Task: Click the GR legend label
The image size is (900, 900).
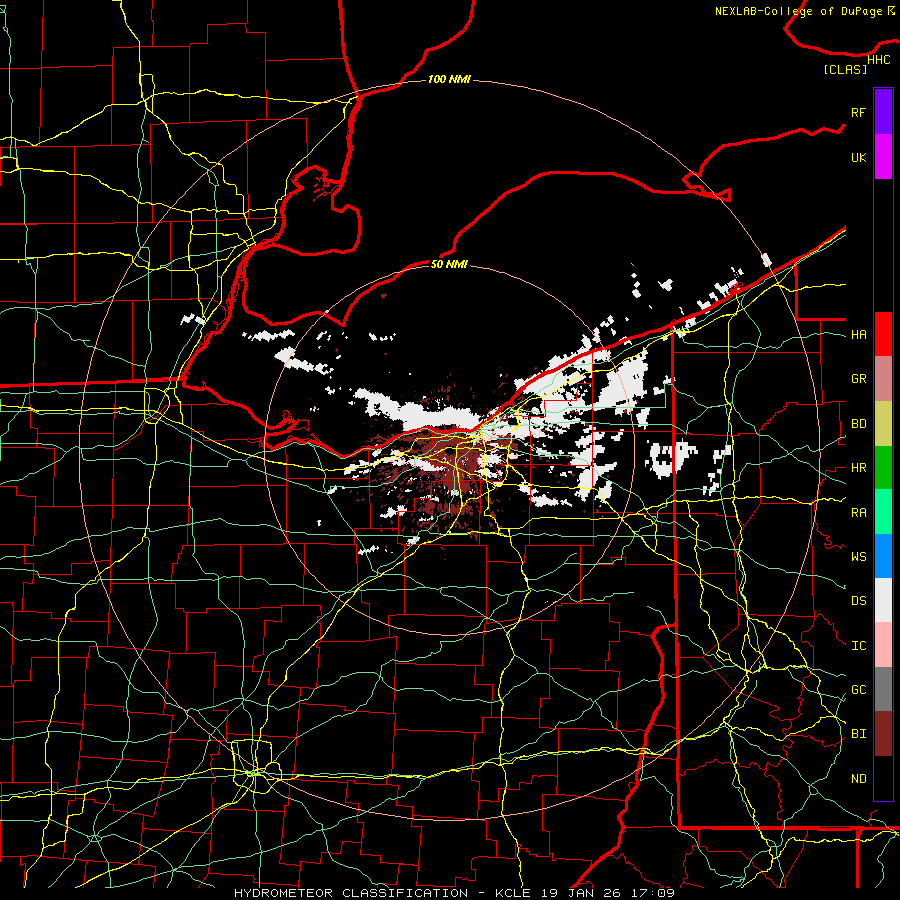Action: point(858,379)
